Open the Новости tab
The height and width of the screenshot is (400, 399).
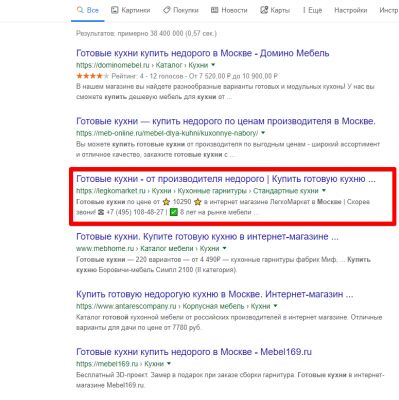coord(229,10)
